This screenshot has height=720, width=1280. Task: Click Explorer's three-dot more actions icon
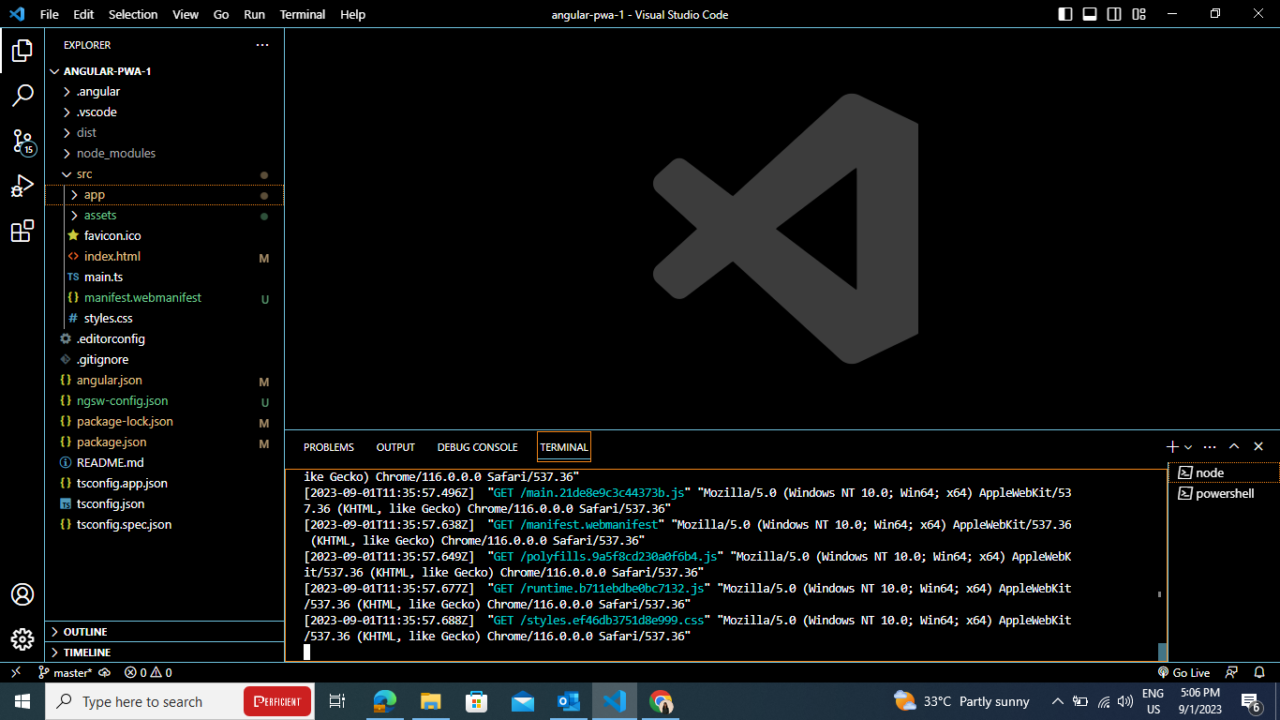tap(262, 45)
